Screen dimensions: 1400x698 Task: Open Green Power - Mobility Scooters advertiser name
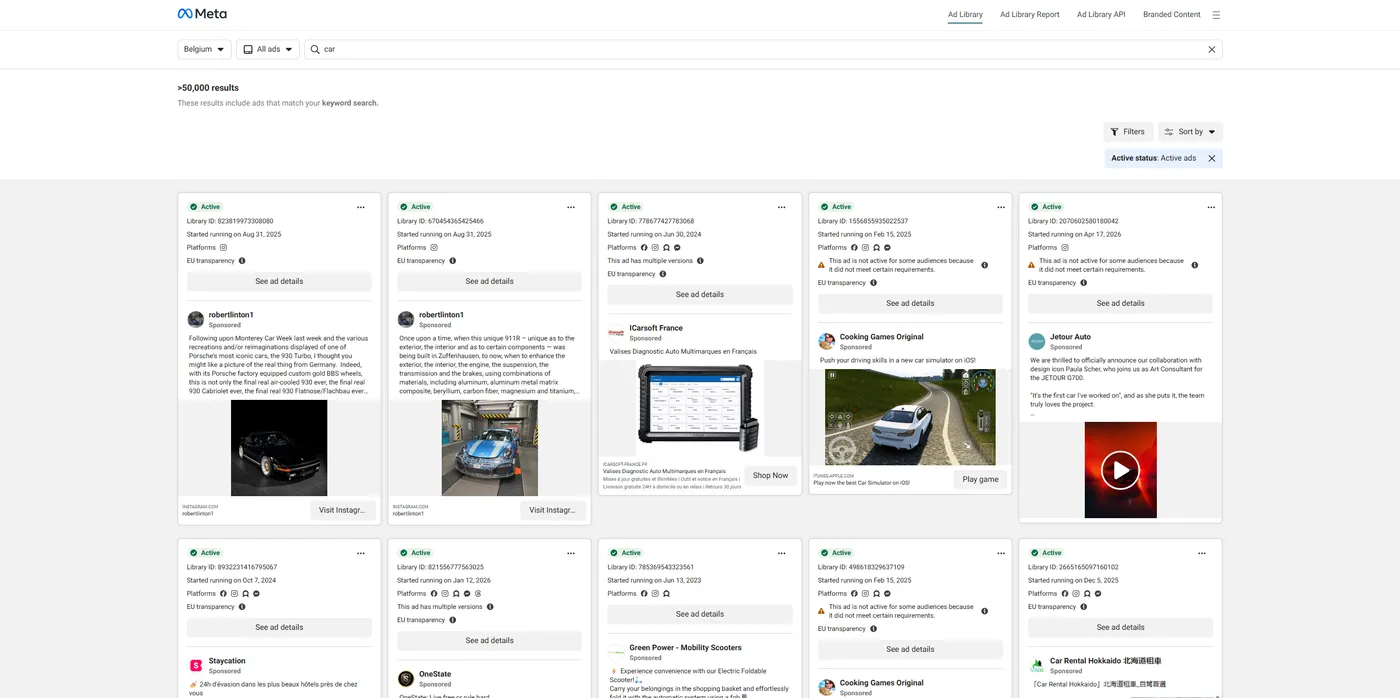[685, 648]
